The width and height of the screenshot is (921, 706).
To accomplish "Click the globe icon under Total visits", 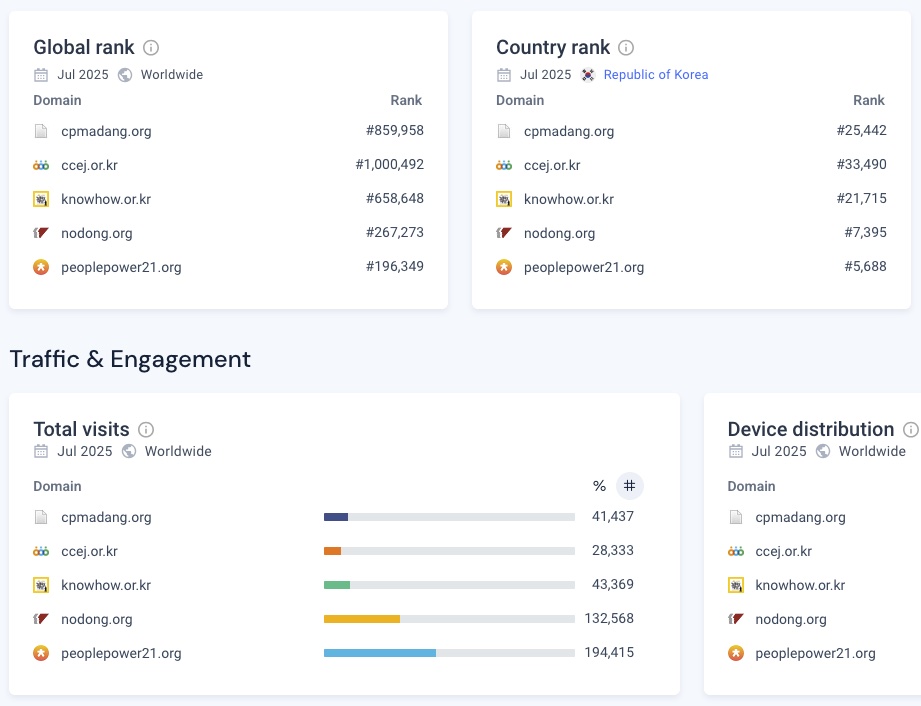I will coord(129,451).
